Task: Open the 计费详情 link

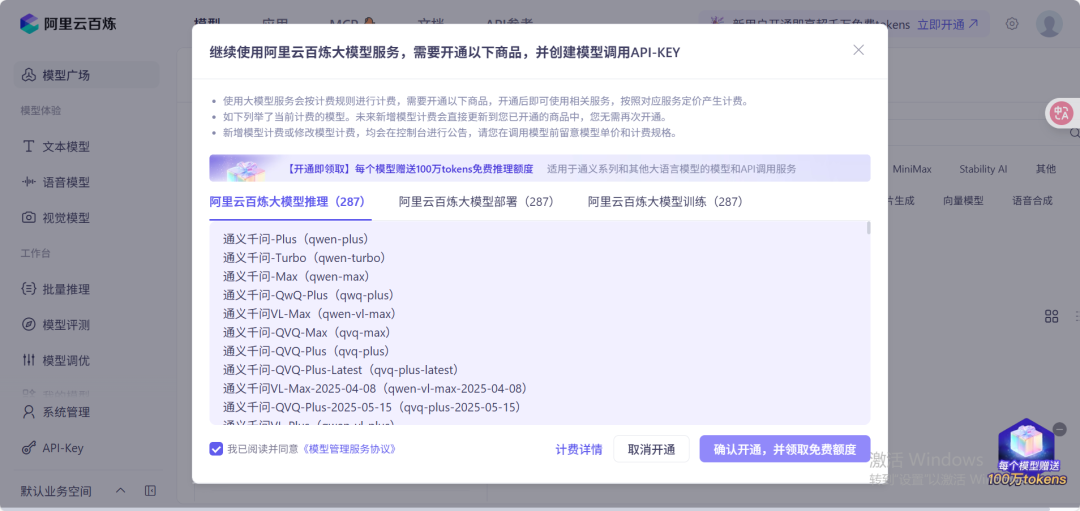Action: pyautogui.click(x=579, y=450)
